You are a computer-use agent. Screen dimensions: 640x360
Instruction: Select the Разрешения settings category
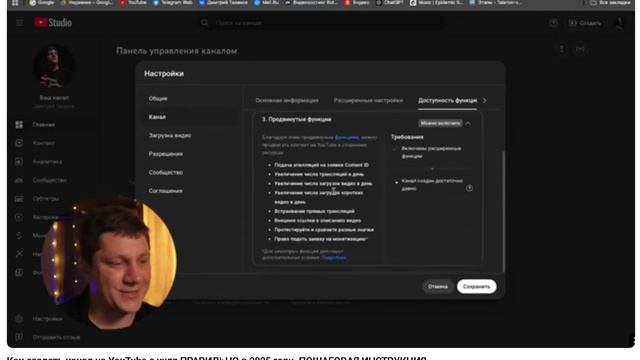[x=166, y=154]
